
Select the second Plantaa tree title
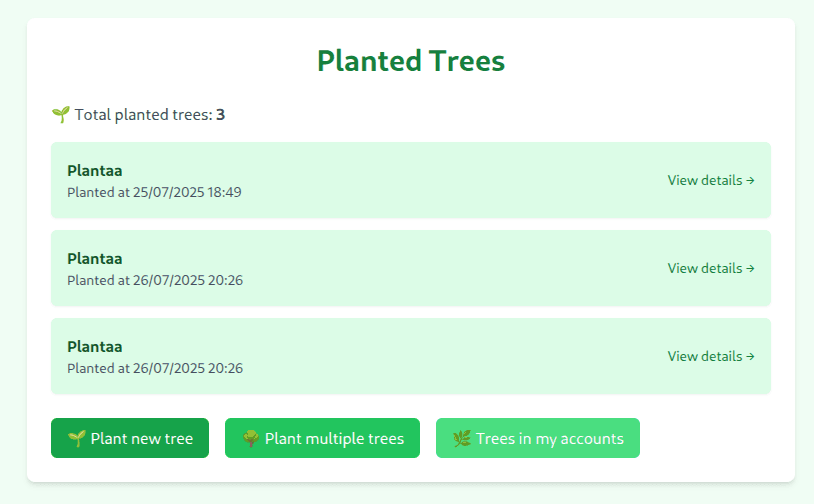(94, 259)
